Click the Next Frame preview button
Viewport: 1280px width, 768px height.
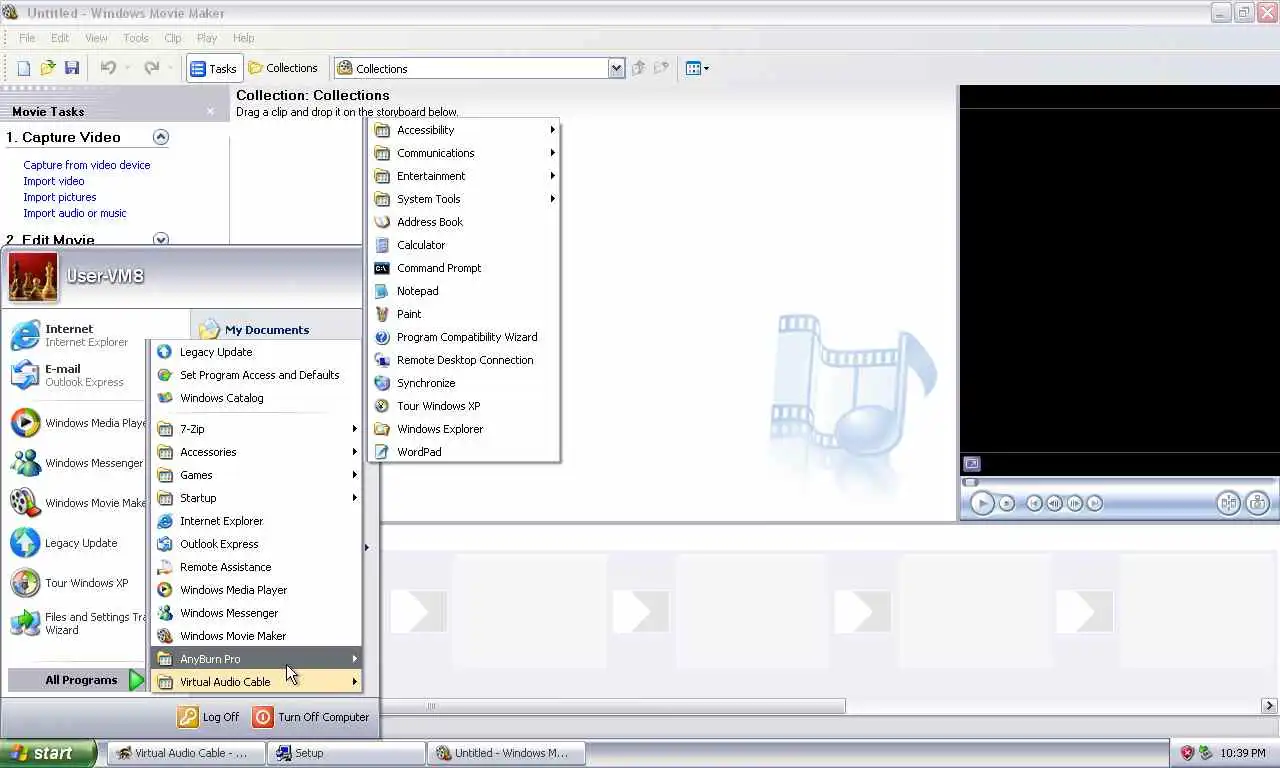(x=1075, y=504)
